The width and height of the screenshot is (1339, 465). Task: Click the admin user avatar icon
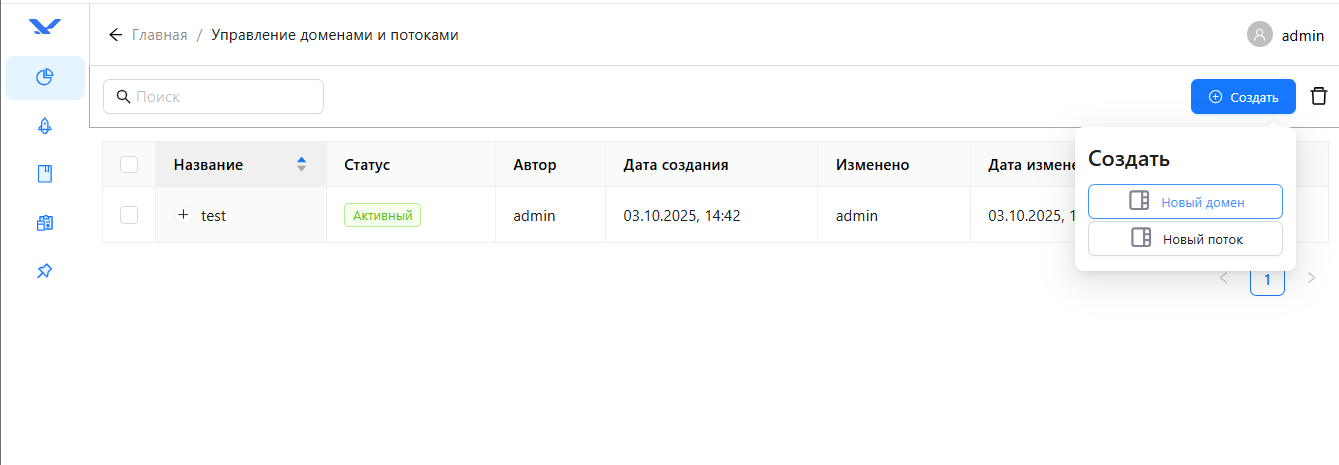[x=1259, y=35]
